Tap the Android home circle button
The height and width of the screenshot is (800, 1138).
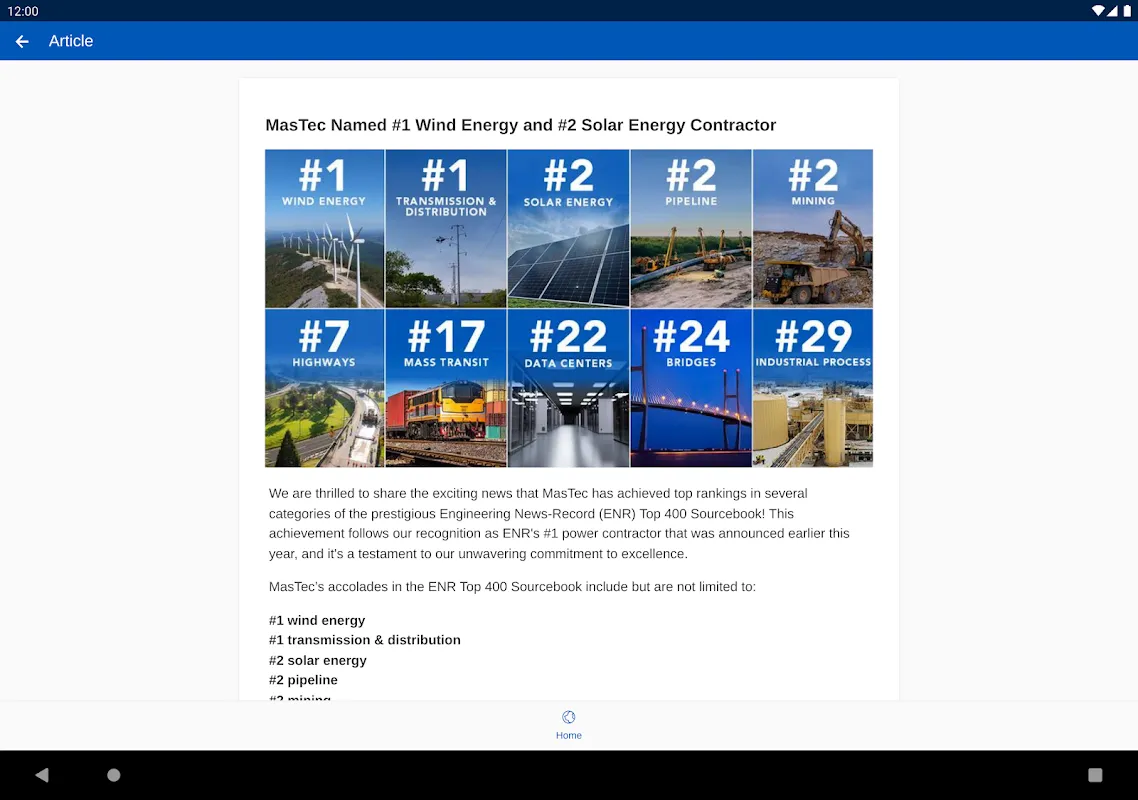[x=114, y=775]
